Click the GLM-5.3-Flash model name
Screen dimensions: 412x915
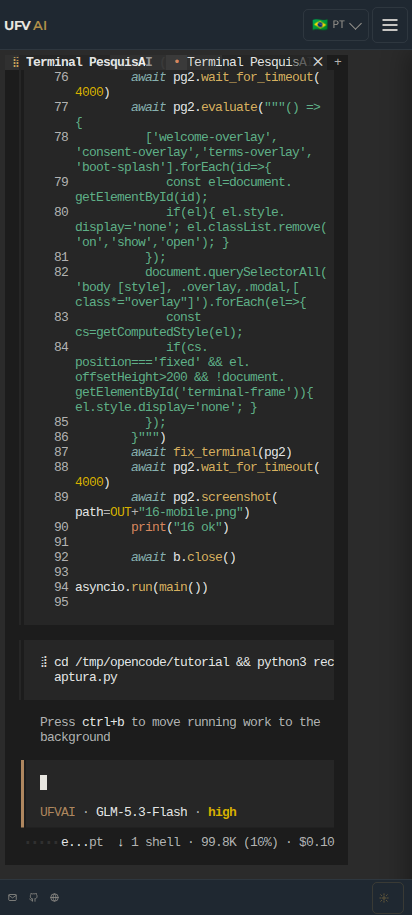(142, 812)
